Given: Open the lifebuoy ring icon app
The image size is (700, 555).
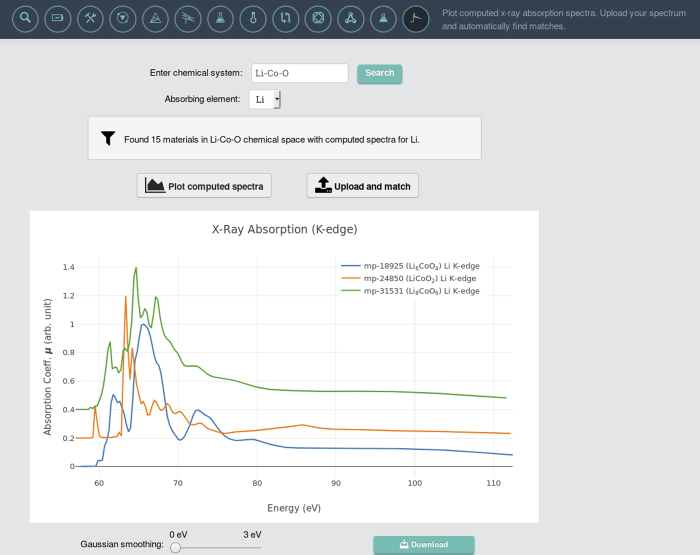Looking at the screenshot, I should click(318, 18).
